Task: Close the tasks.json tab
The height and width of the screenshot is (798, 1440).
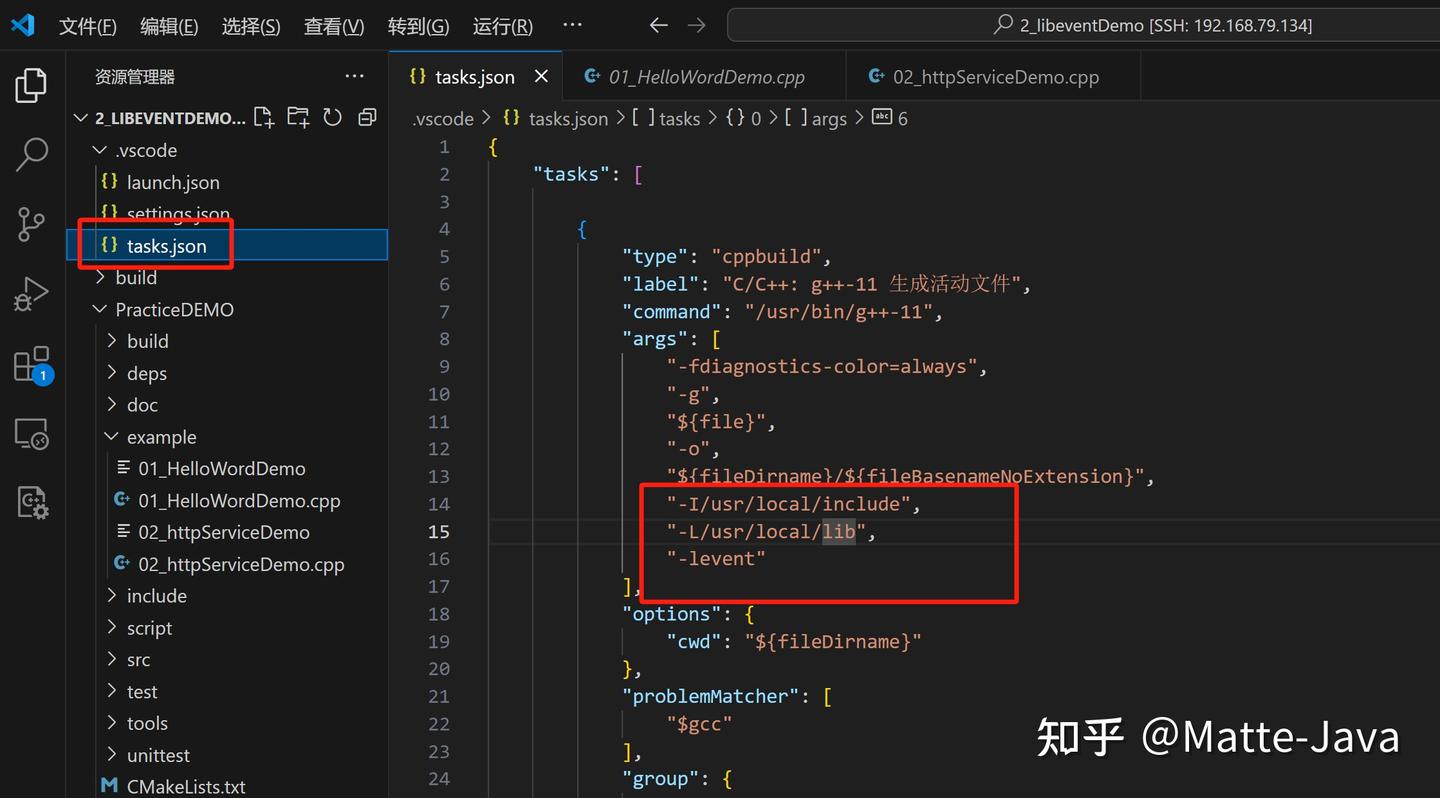Action: point(541,76)
